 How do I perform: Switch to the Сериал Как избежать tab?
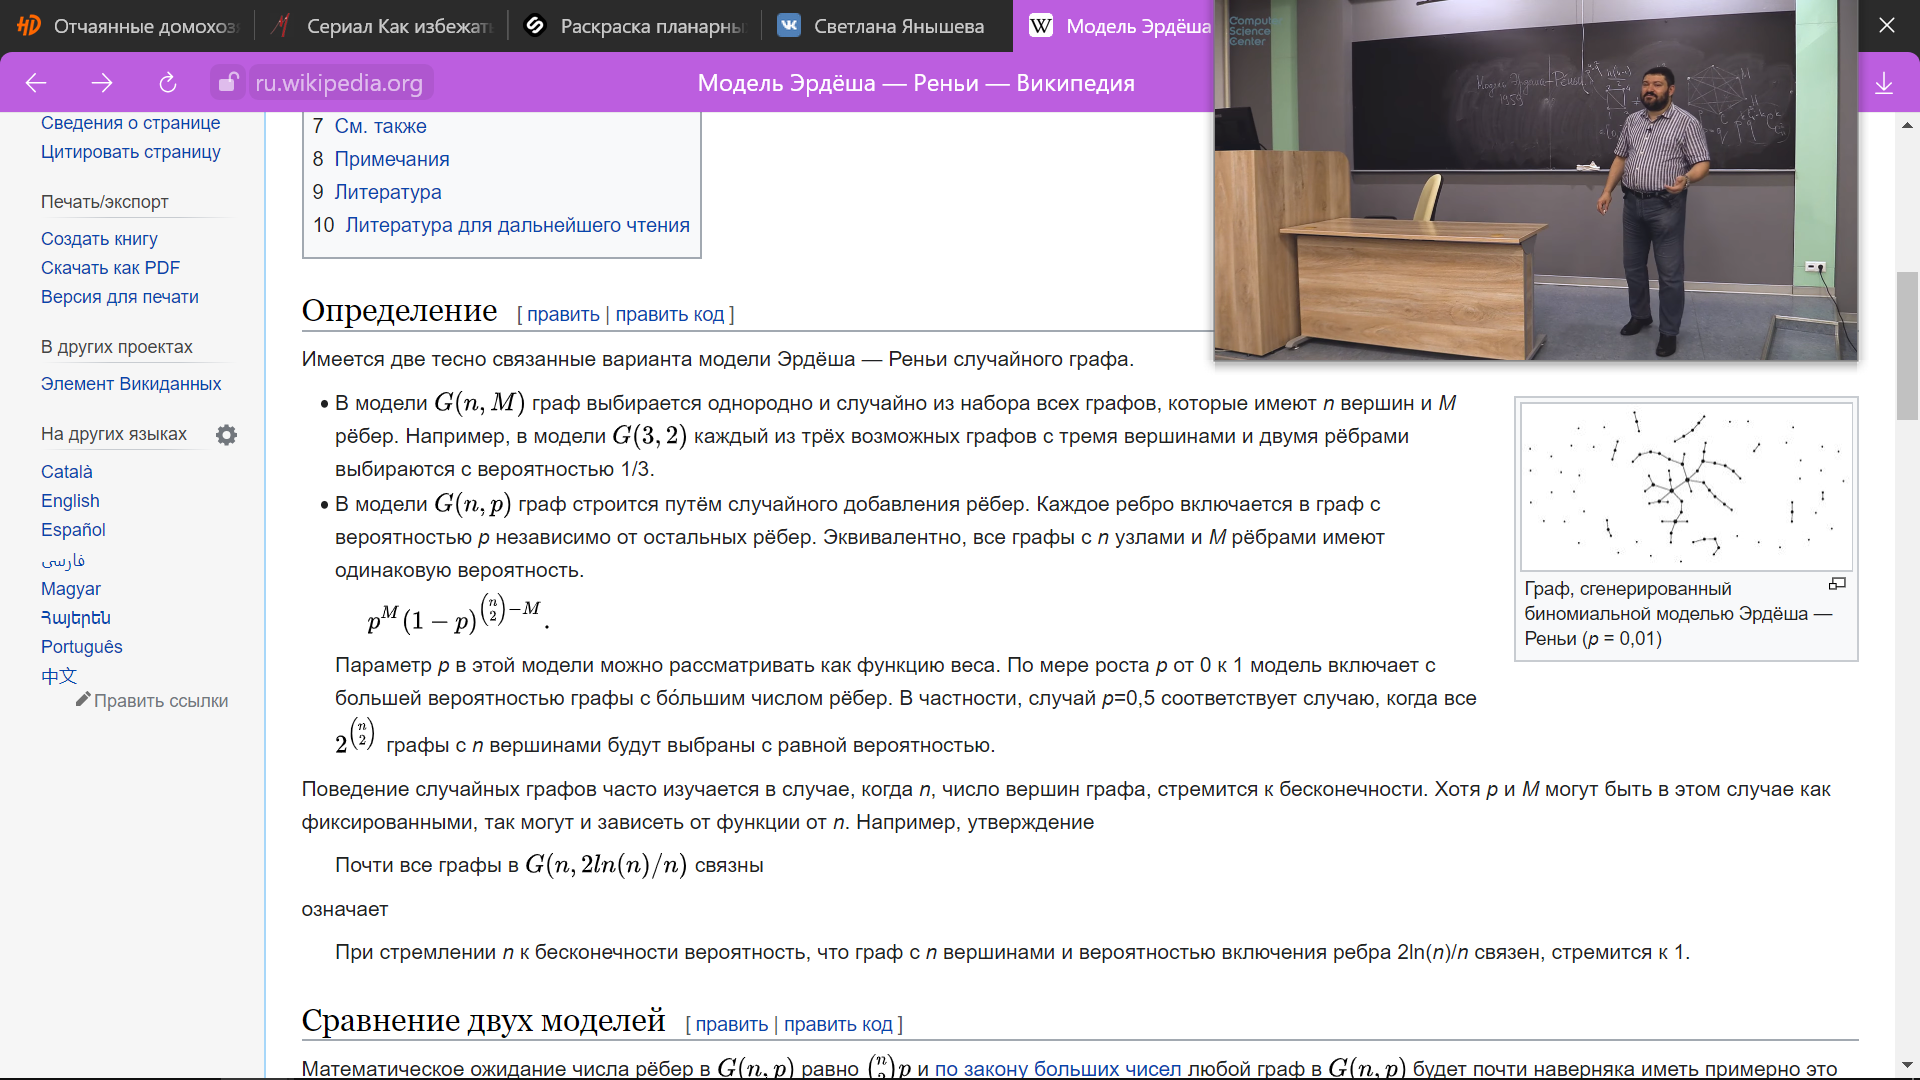point(381,26)
